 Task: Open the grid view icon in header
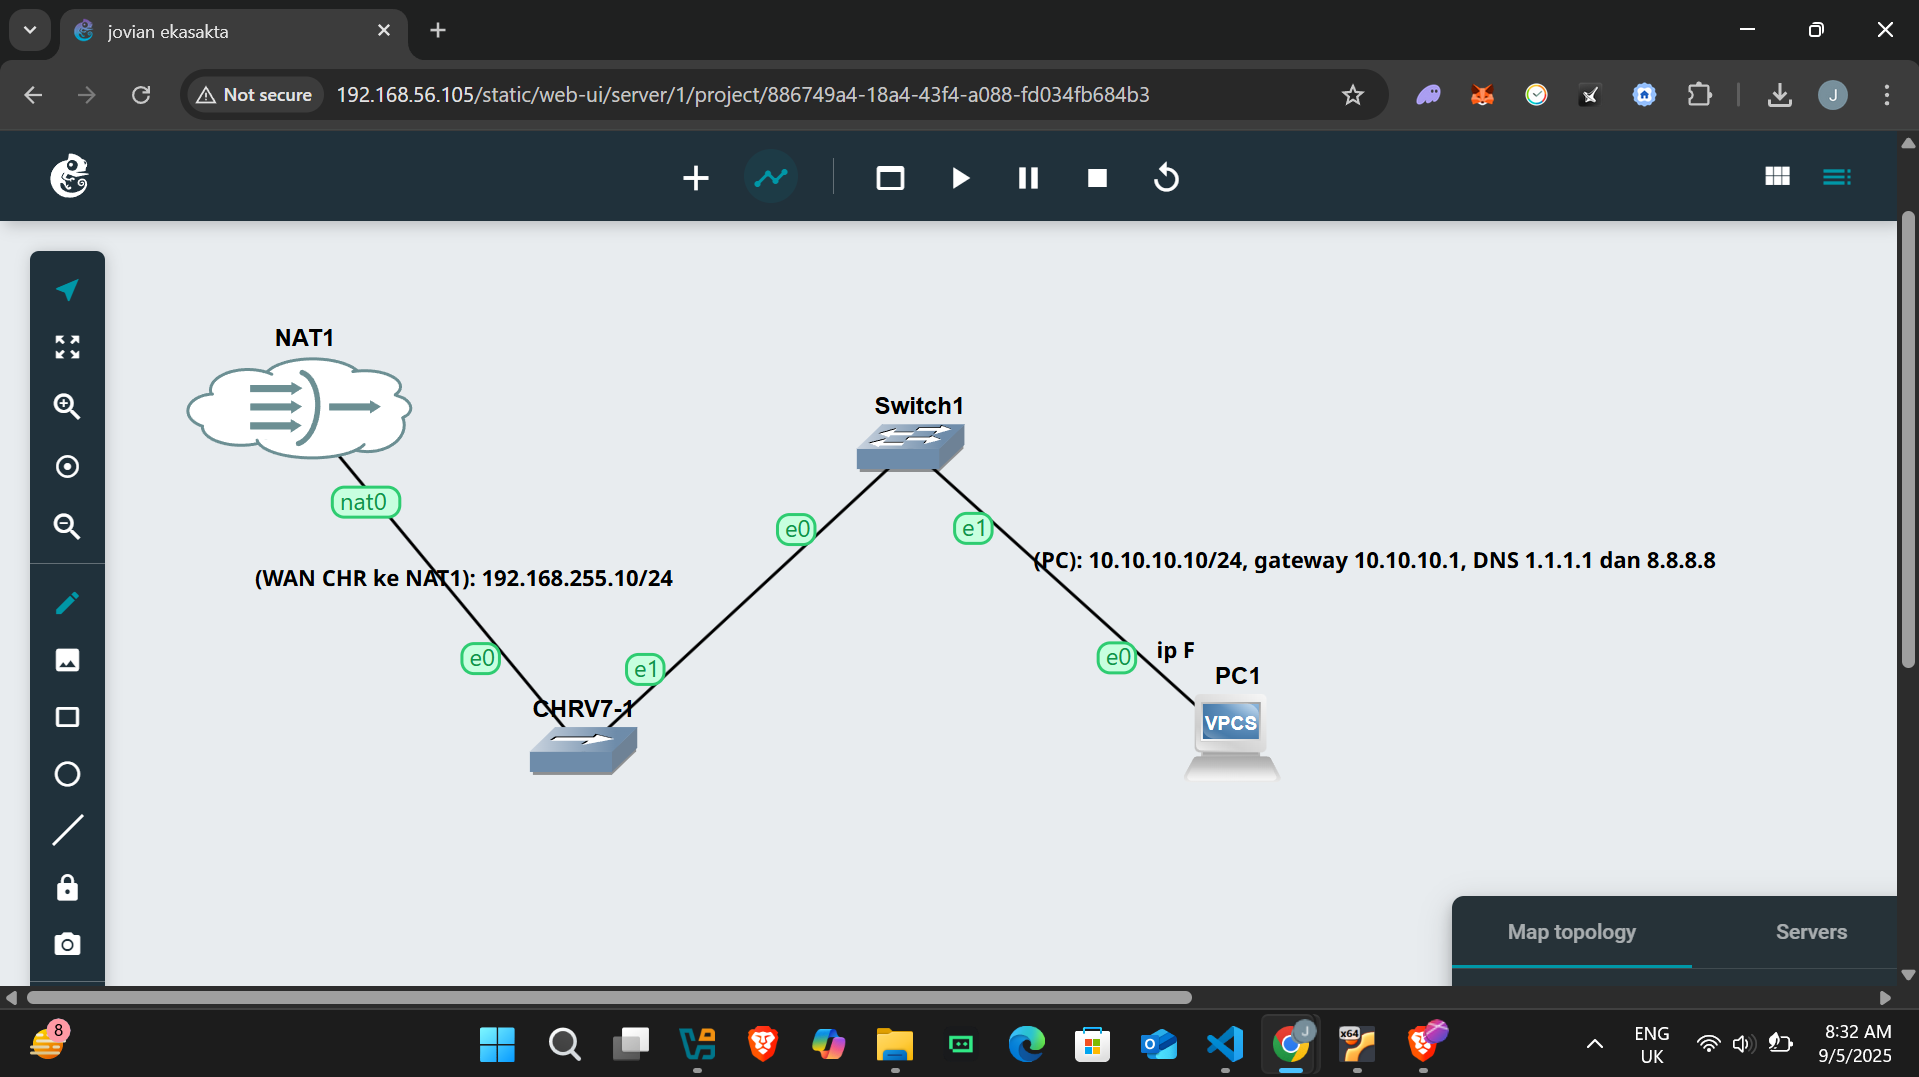[1777, 177]
